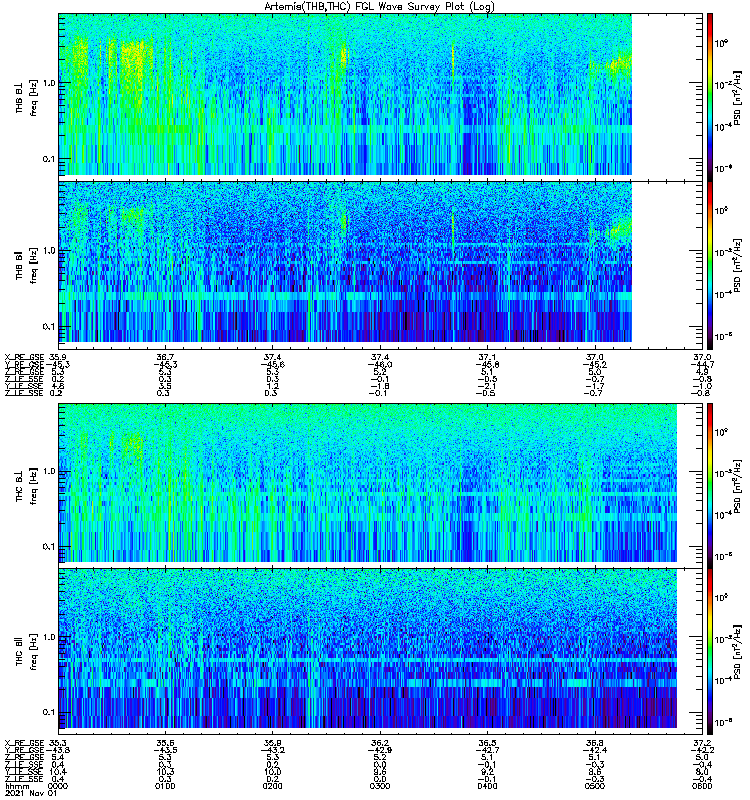
Task: Click the "0600" time tick label
Action: click(702, 786)
